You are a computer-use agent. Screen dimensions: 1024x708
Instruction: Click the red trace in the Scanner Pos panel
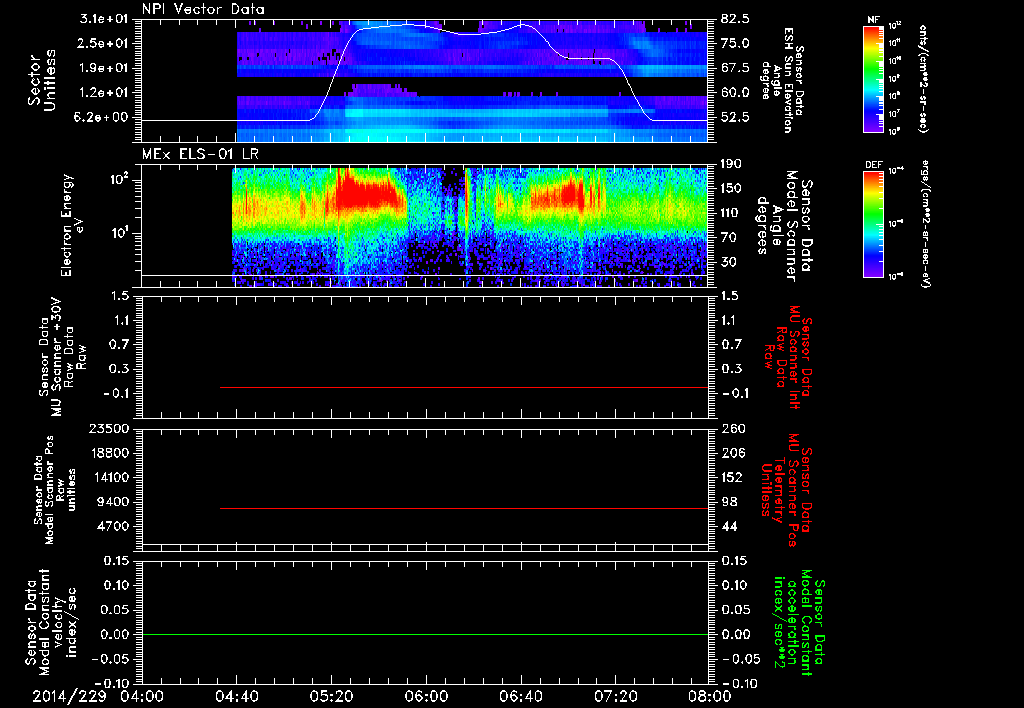point(464,508)
